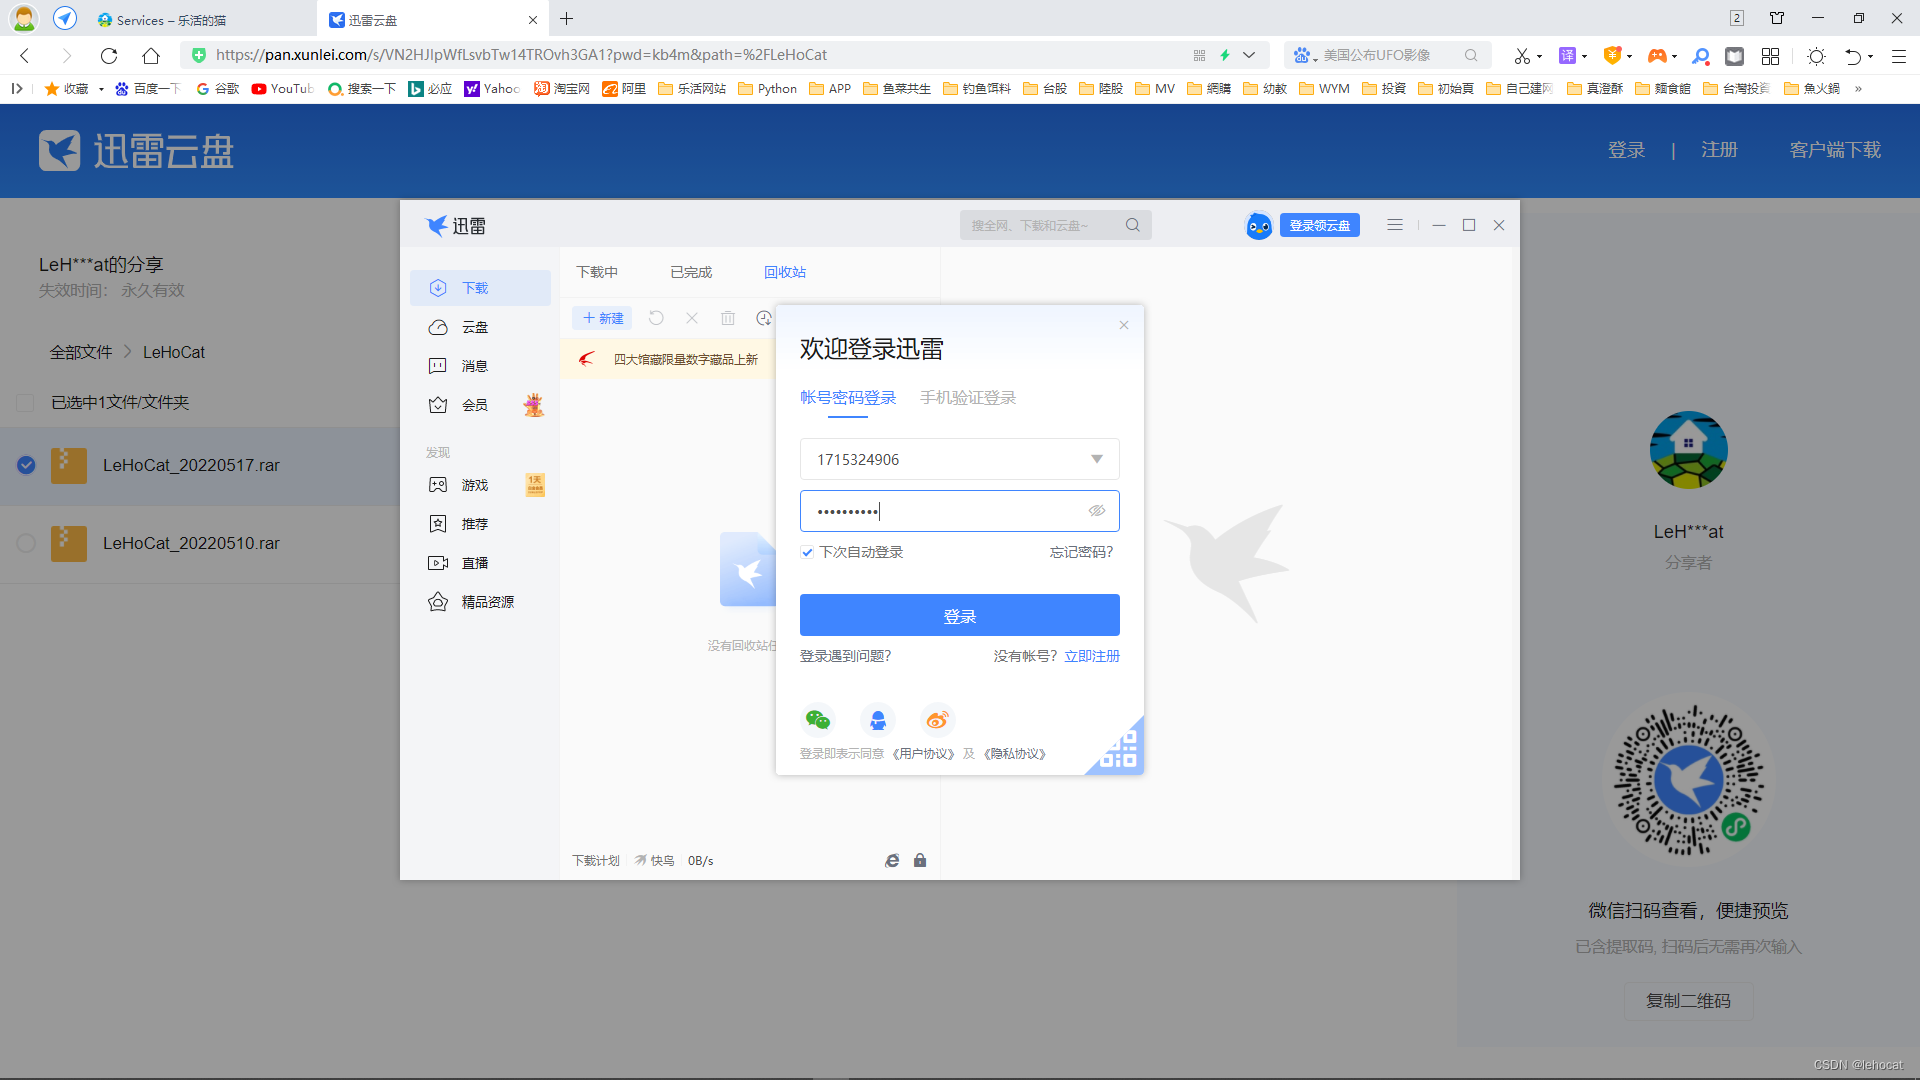Viewport: 1920px width, 1080px height.
Task: Click the QQ login icon
Action: coord(877,720)
